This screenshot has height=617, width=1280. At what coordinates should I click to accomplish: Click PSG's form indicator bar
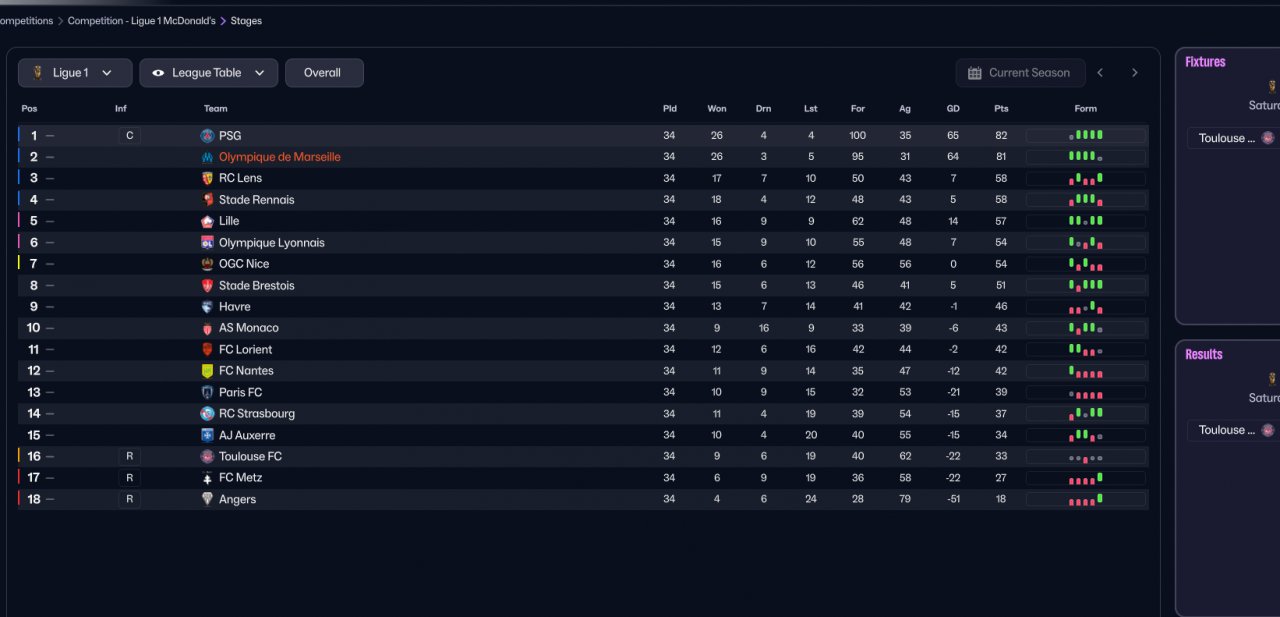pyautogui.click(x=1085, y=136)
